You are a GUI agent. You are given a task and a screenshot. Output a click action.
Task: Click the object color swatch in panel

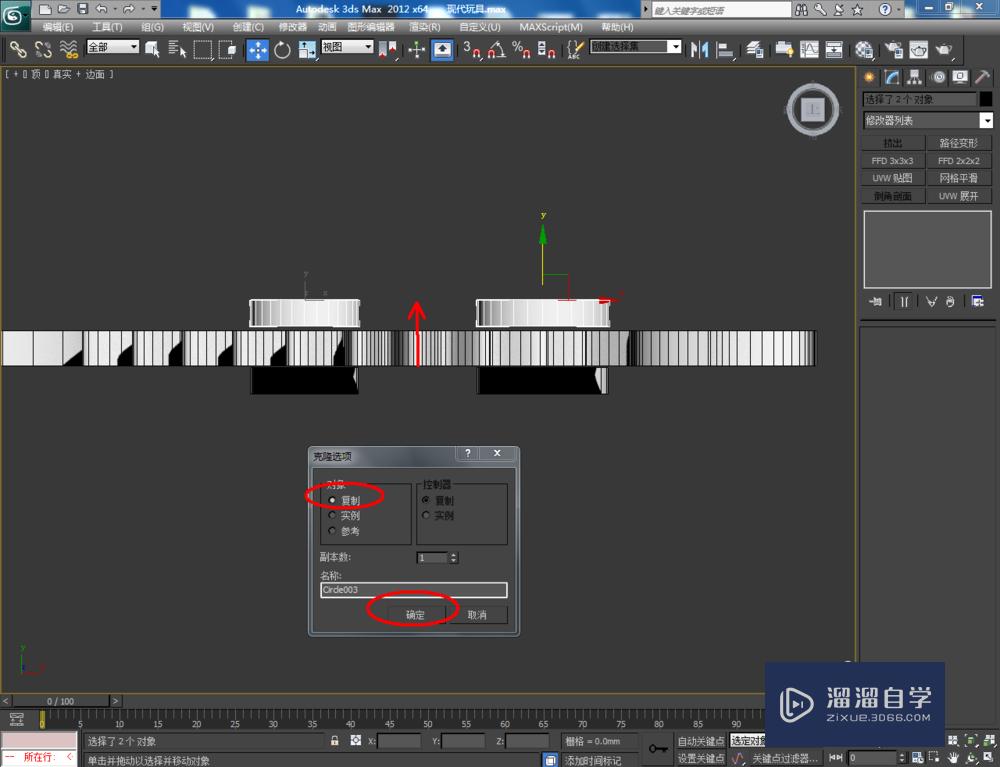click(986, 99)
